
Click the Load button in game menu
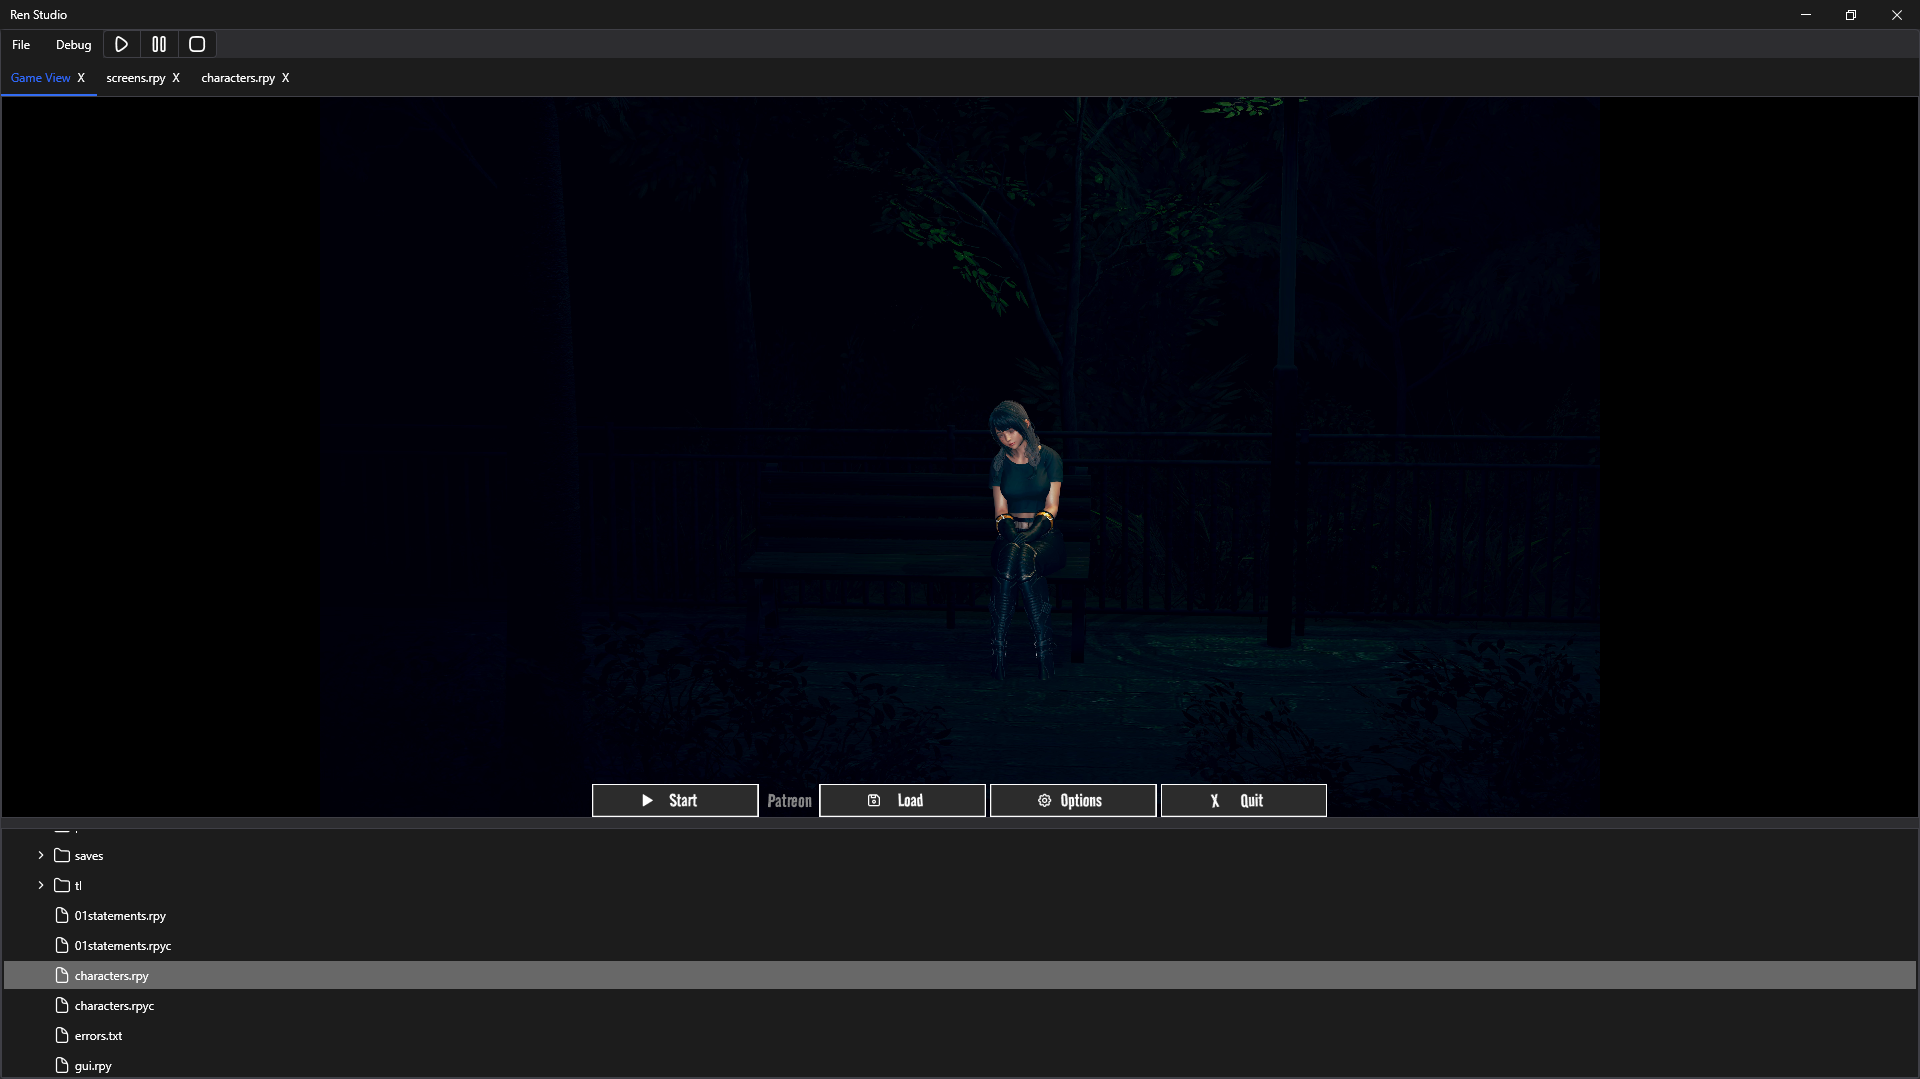[x=902, y=800]
